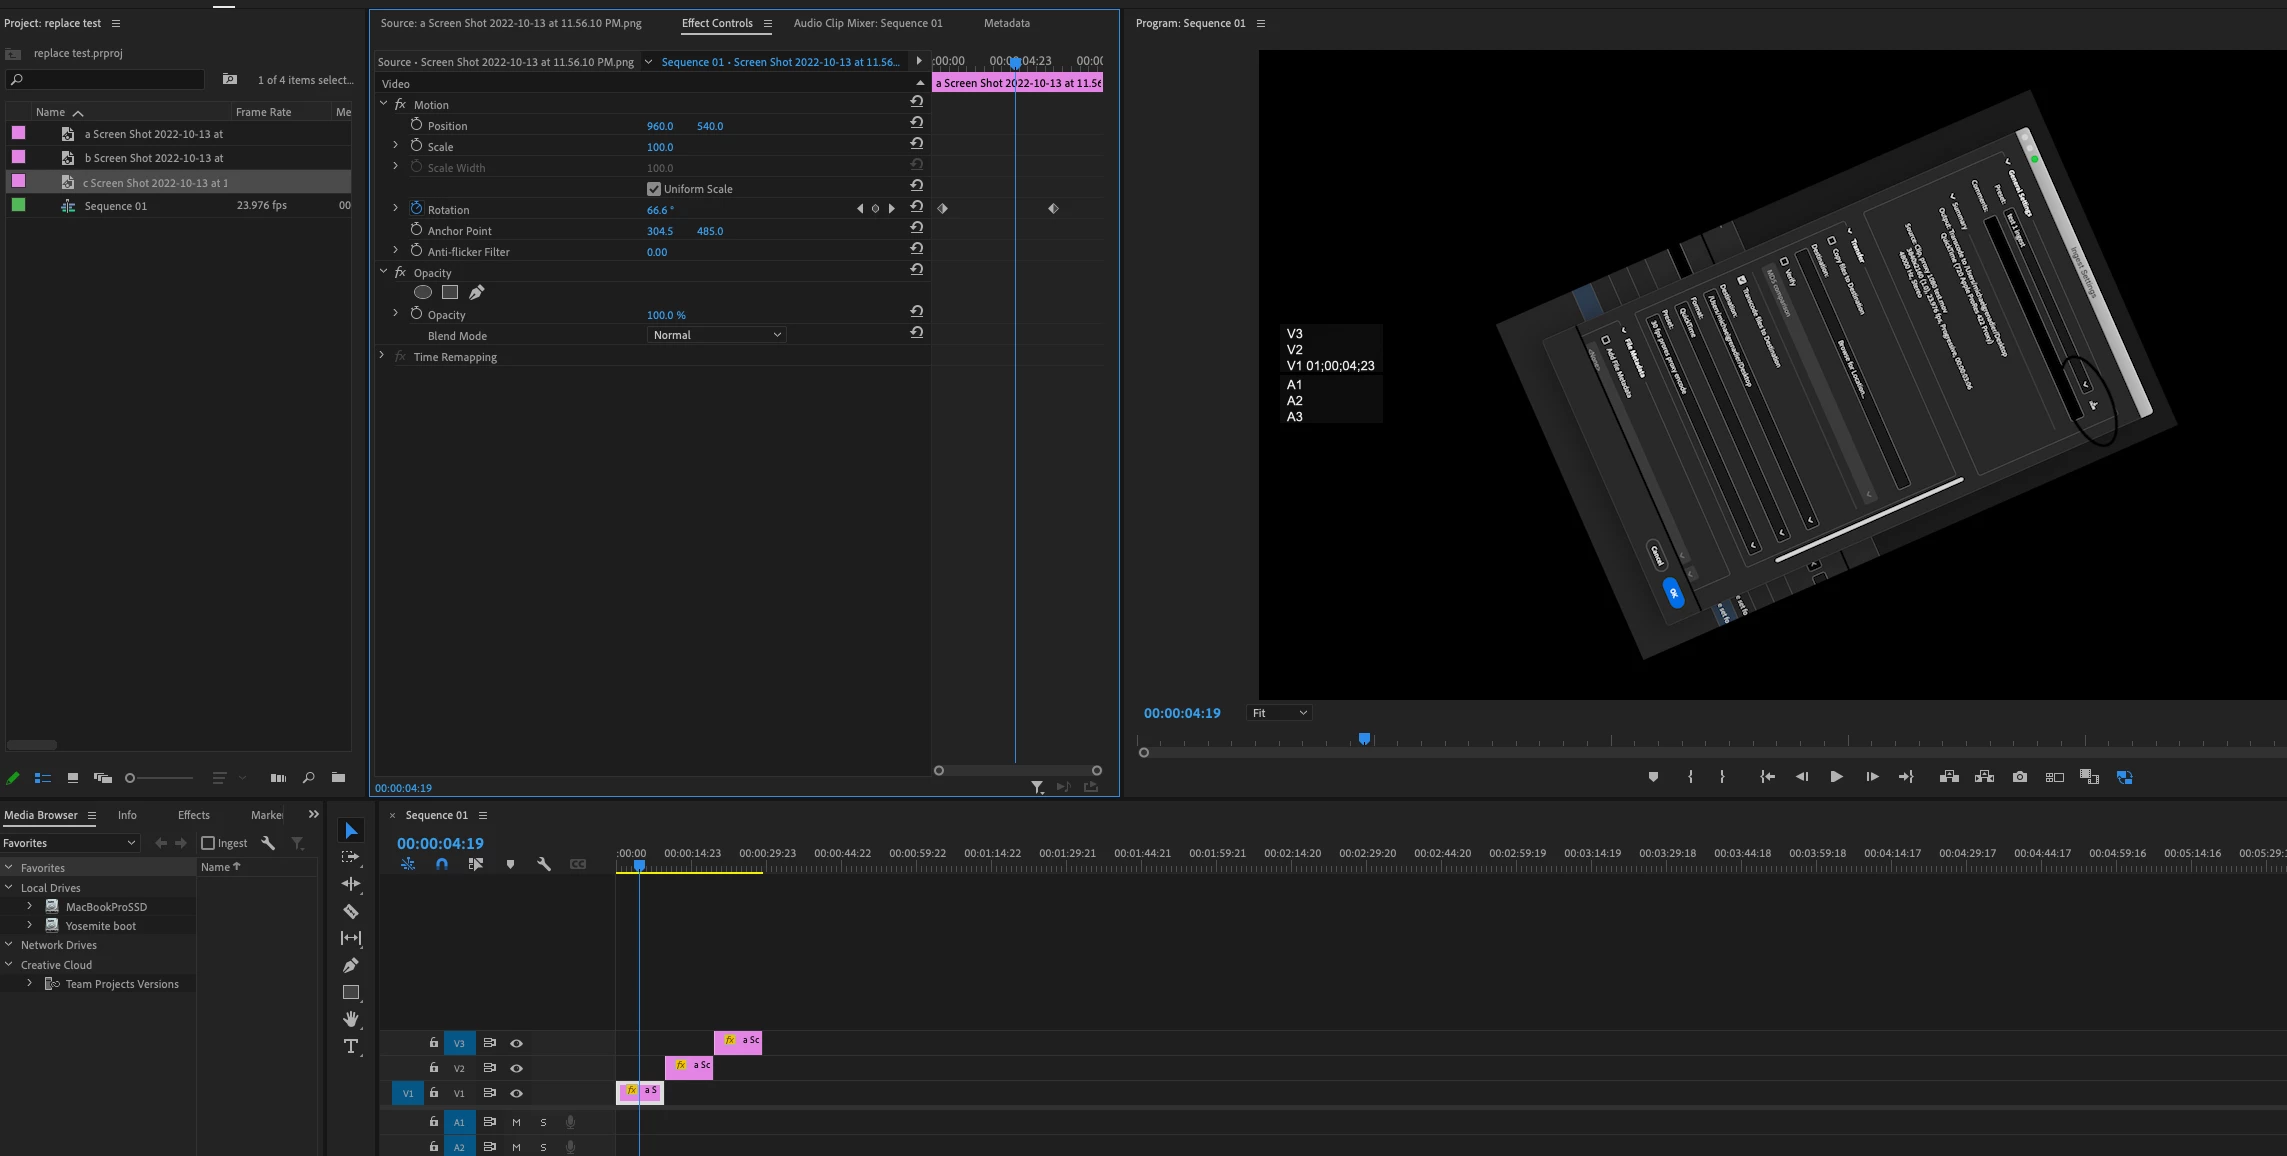
Task: Select the Hand tool
Action: tap(351, 1019)
